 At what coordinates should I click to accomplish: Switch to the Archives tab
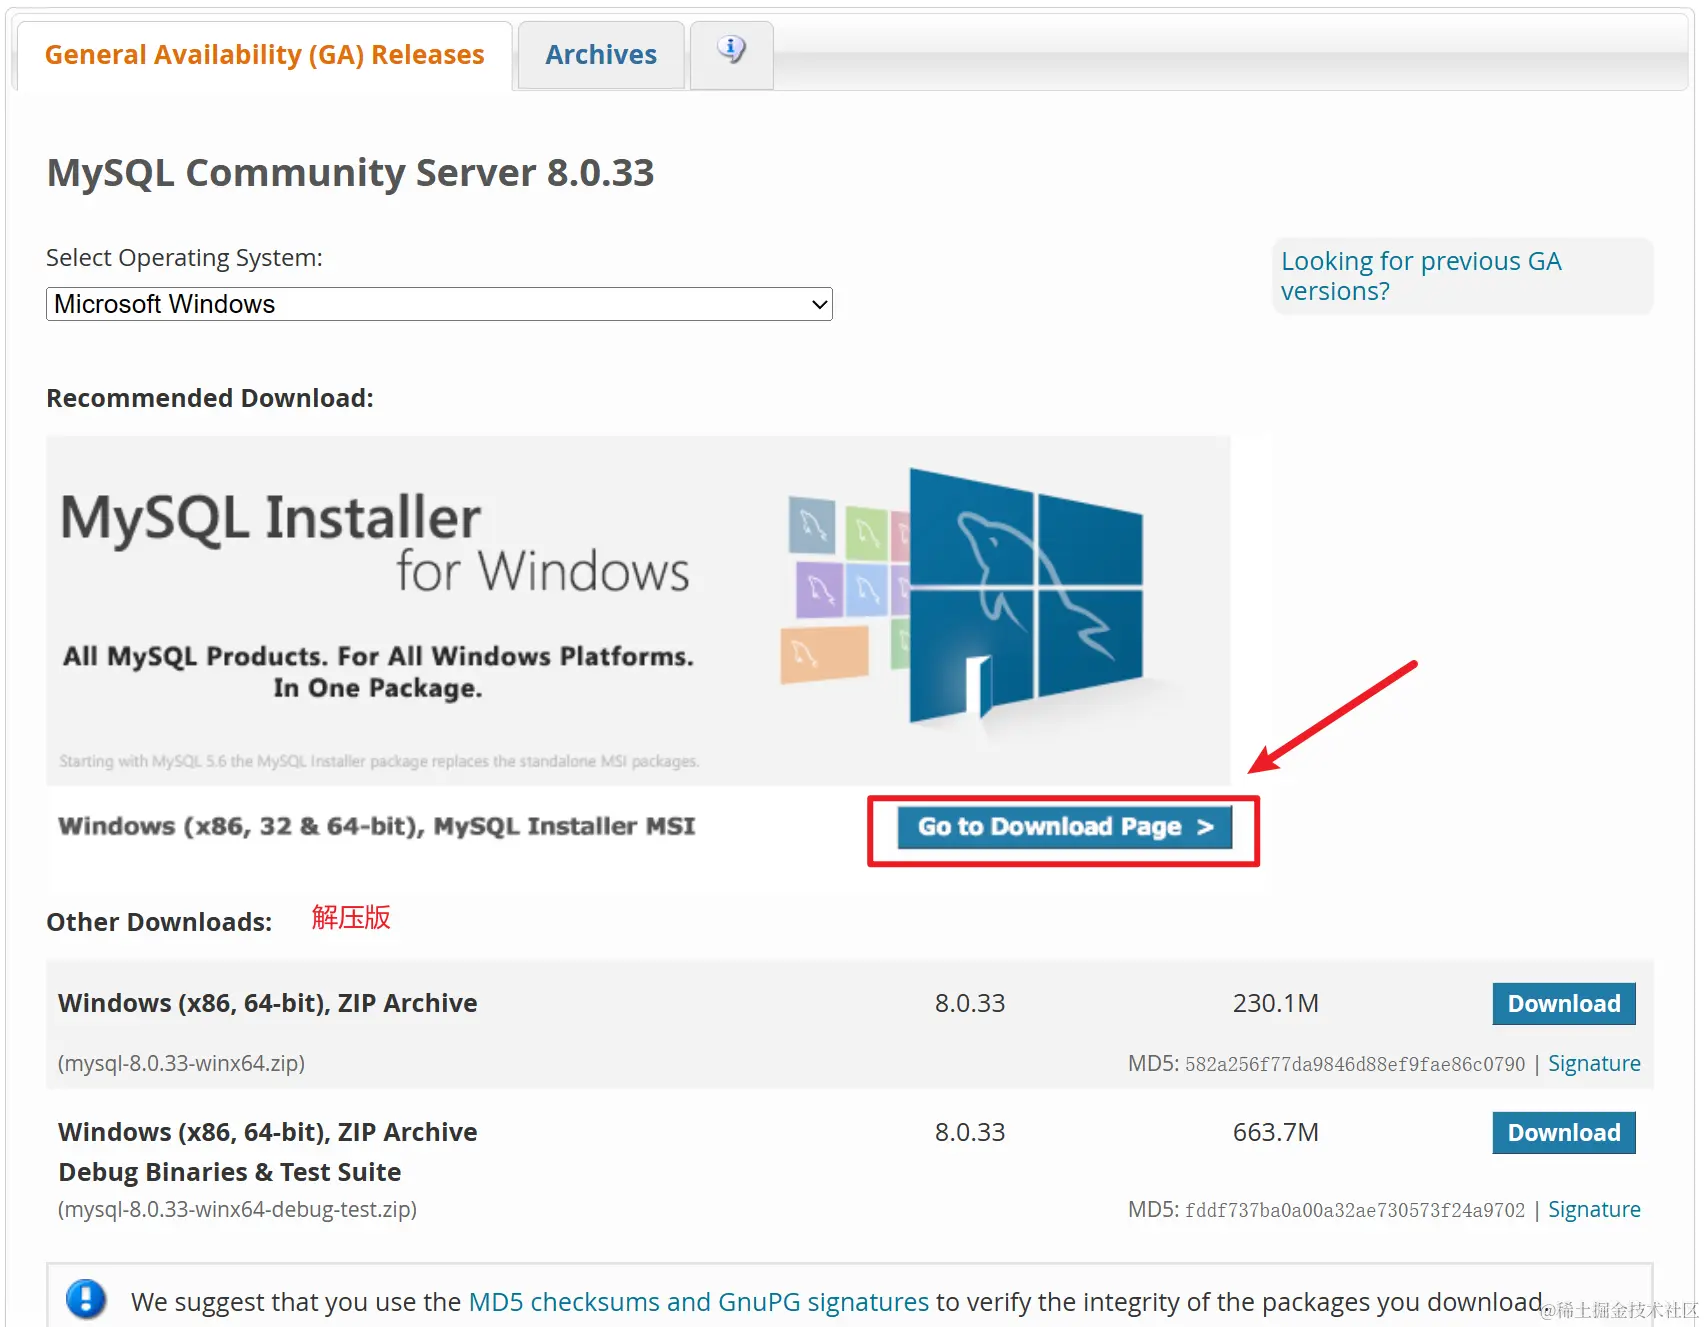click(x=601, y=55)
